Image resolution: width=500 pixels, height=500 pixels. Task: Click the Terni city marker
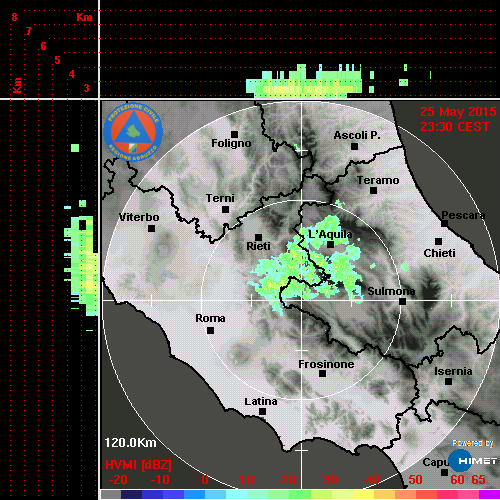pos(226,210)
